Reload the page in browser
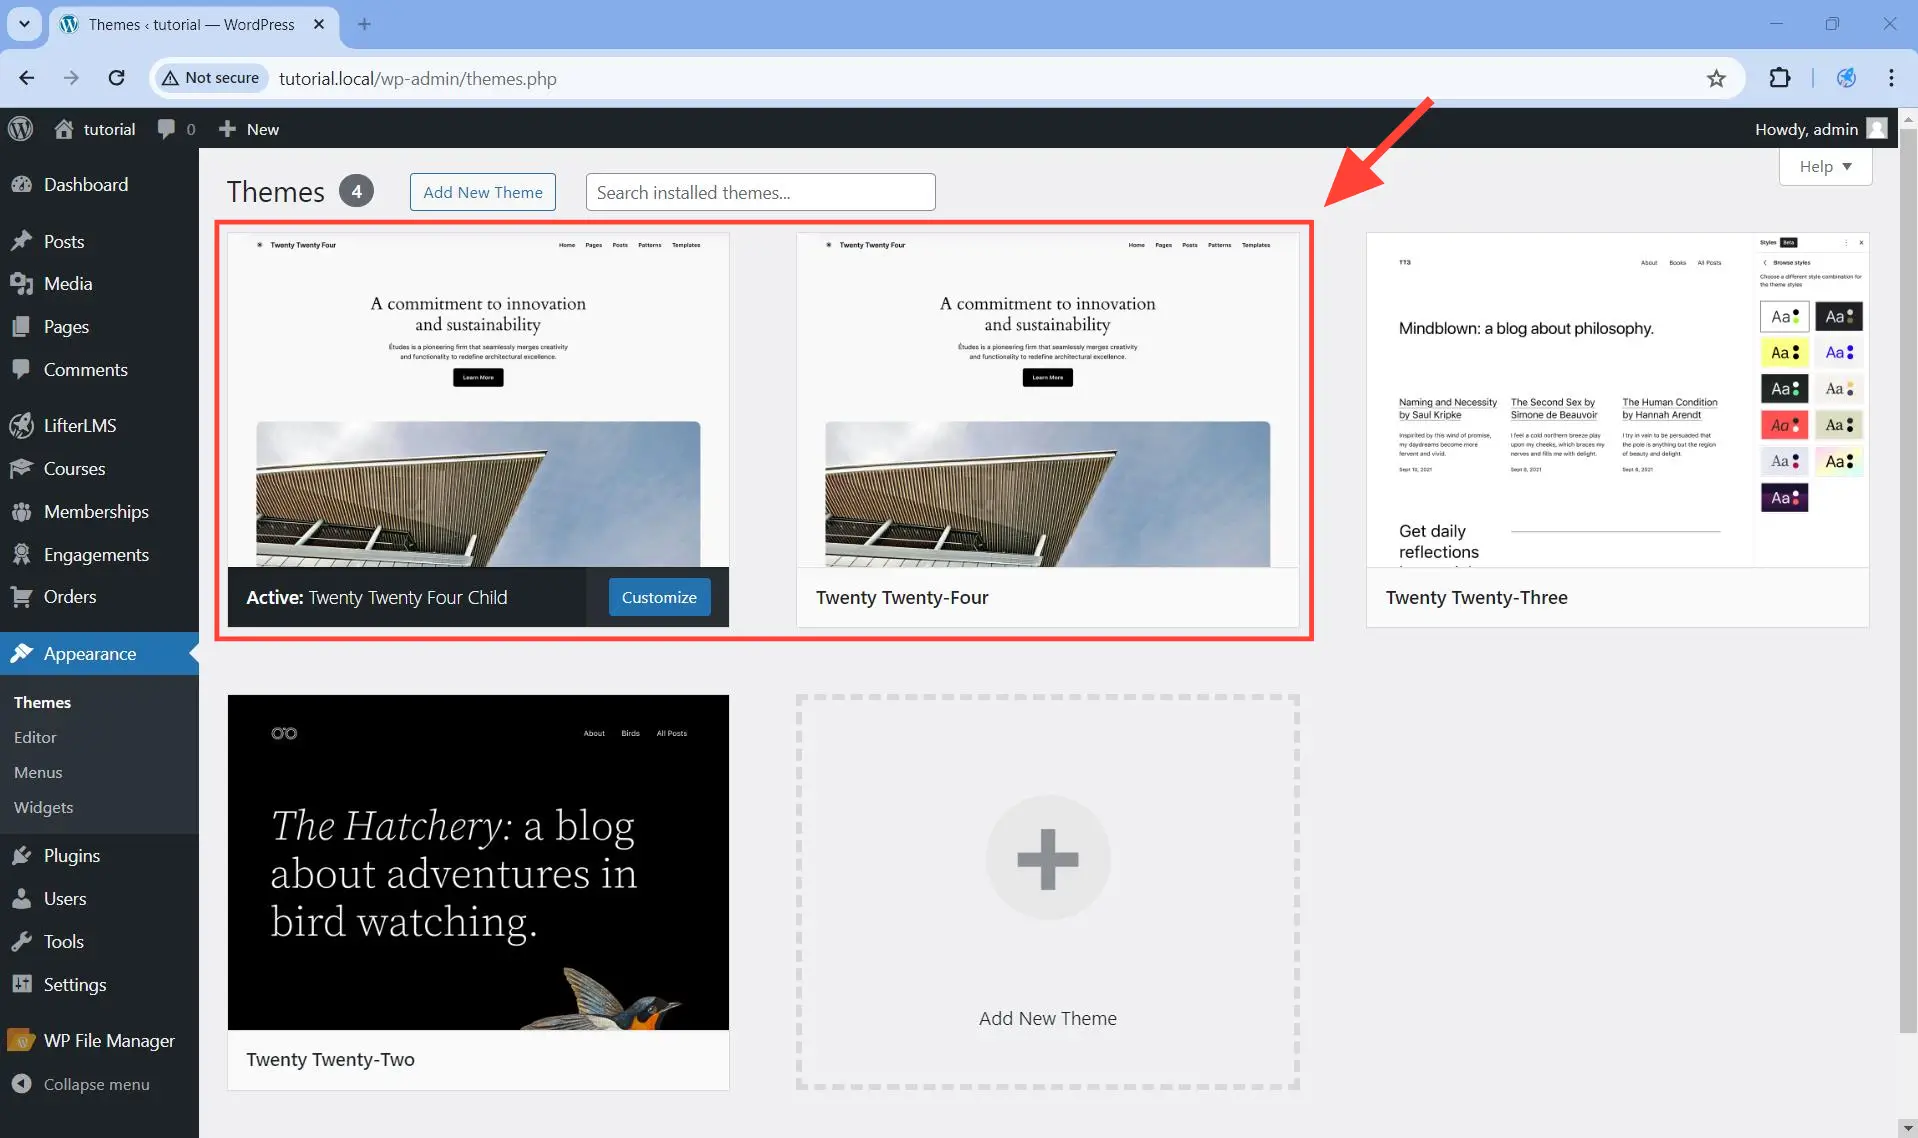The image size is (1918, 1138). (116, 78)
